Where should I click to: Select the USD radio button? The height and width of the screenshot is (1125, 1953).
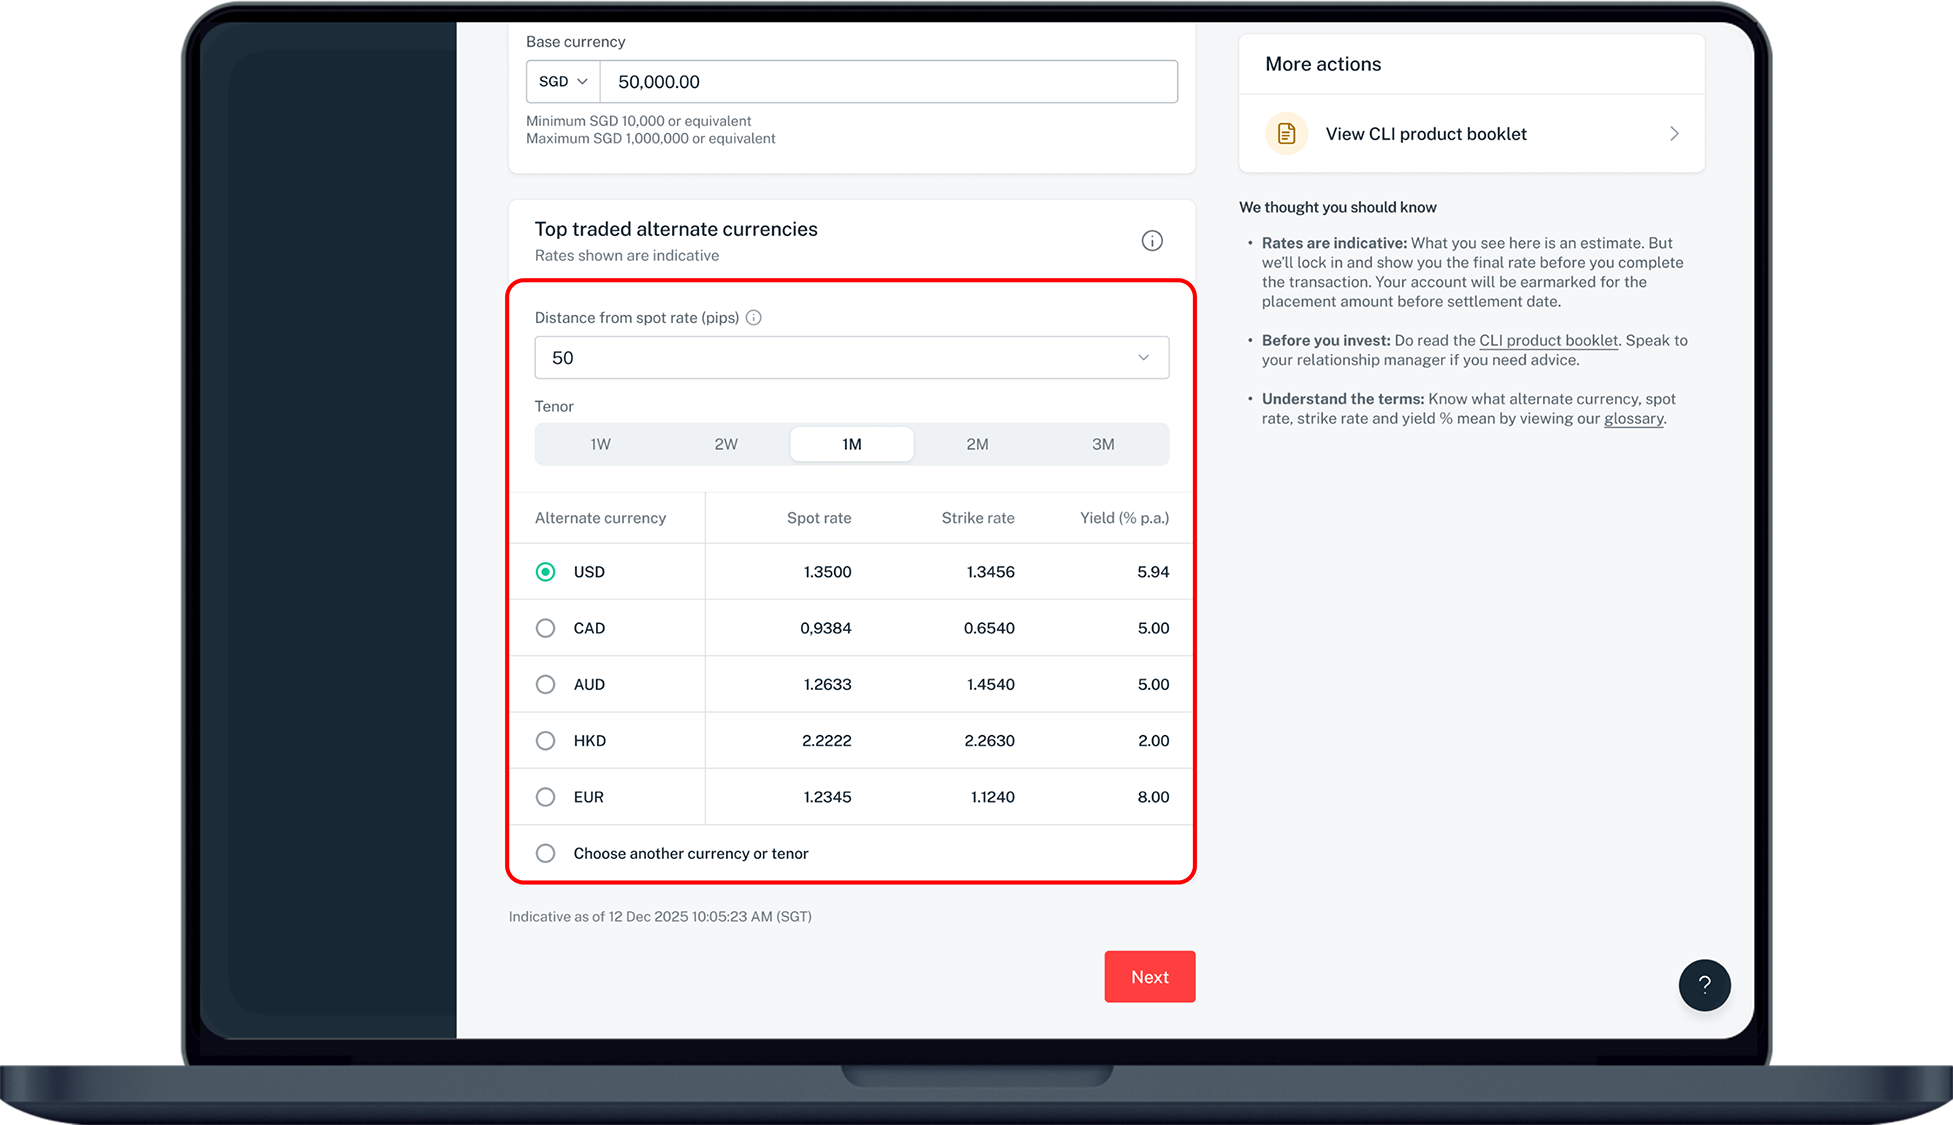[x=545, y=572]
